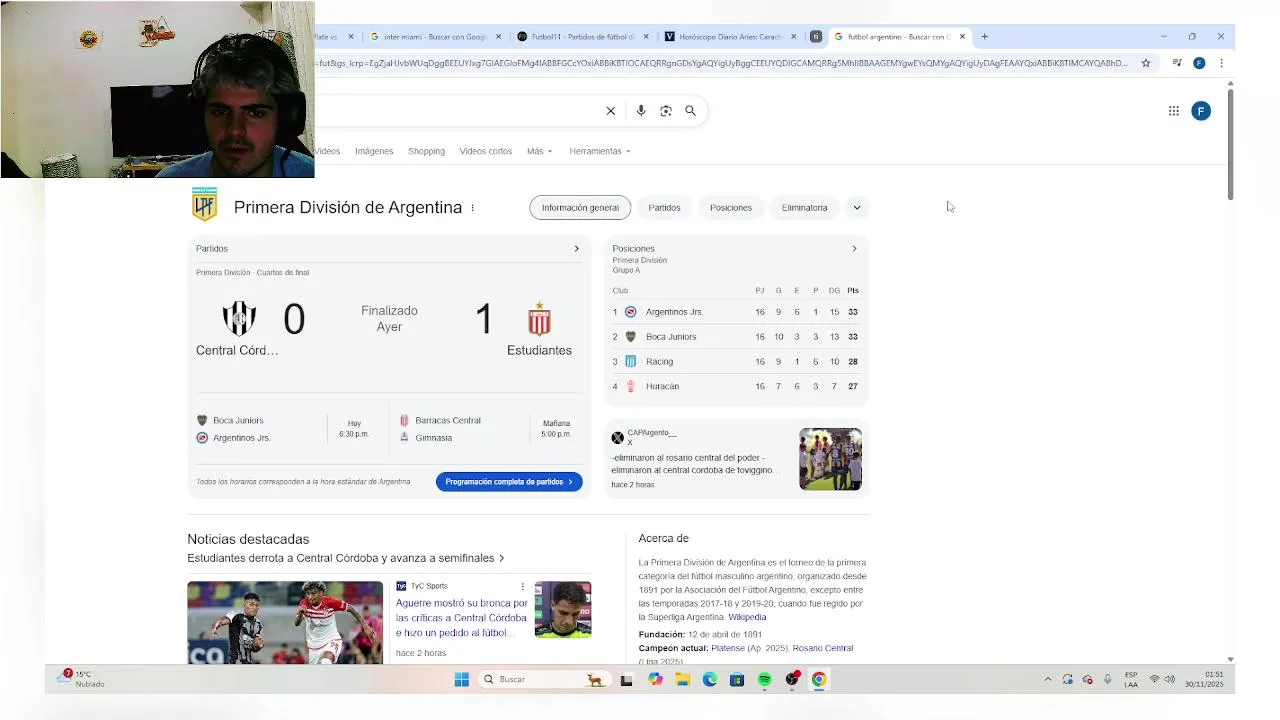Submit search with magnifying glass icon
1280x720 pixels.
(690, 111)
